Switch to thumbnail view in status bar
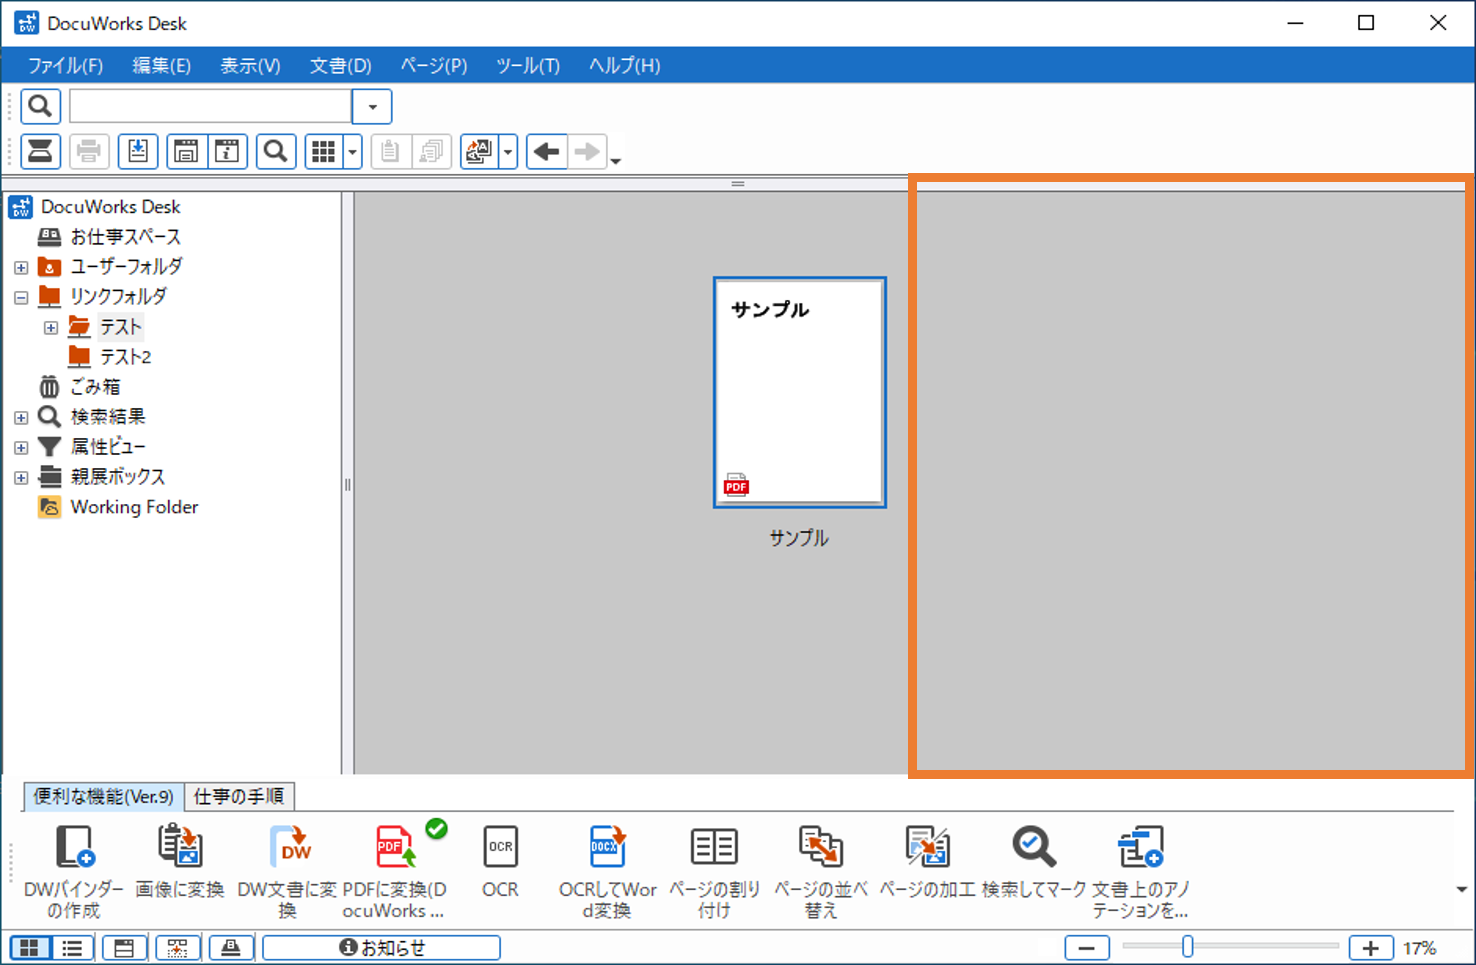Image resolution: width=1476 pixels, height=965 pixels. [x=30, y=948]
